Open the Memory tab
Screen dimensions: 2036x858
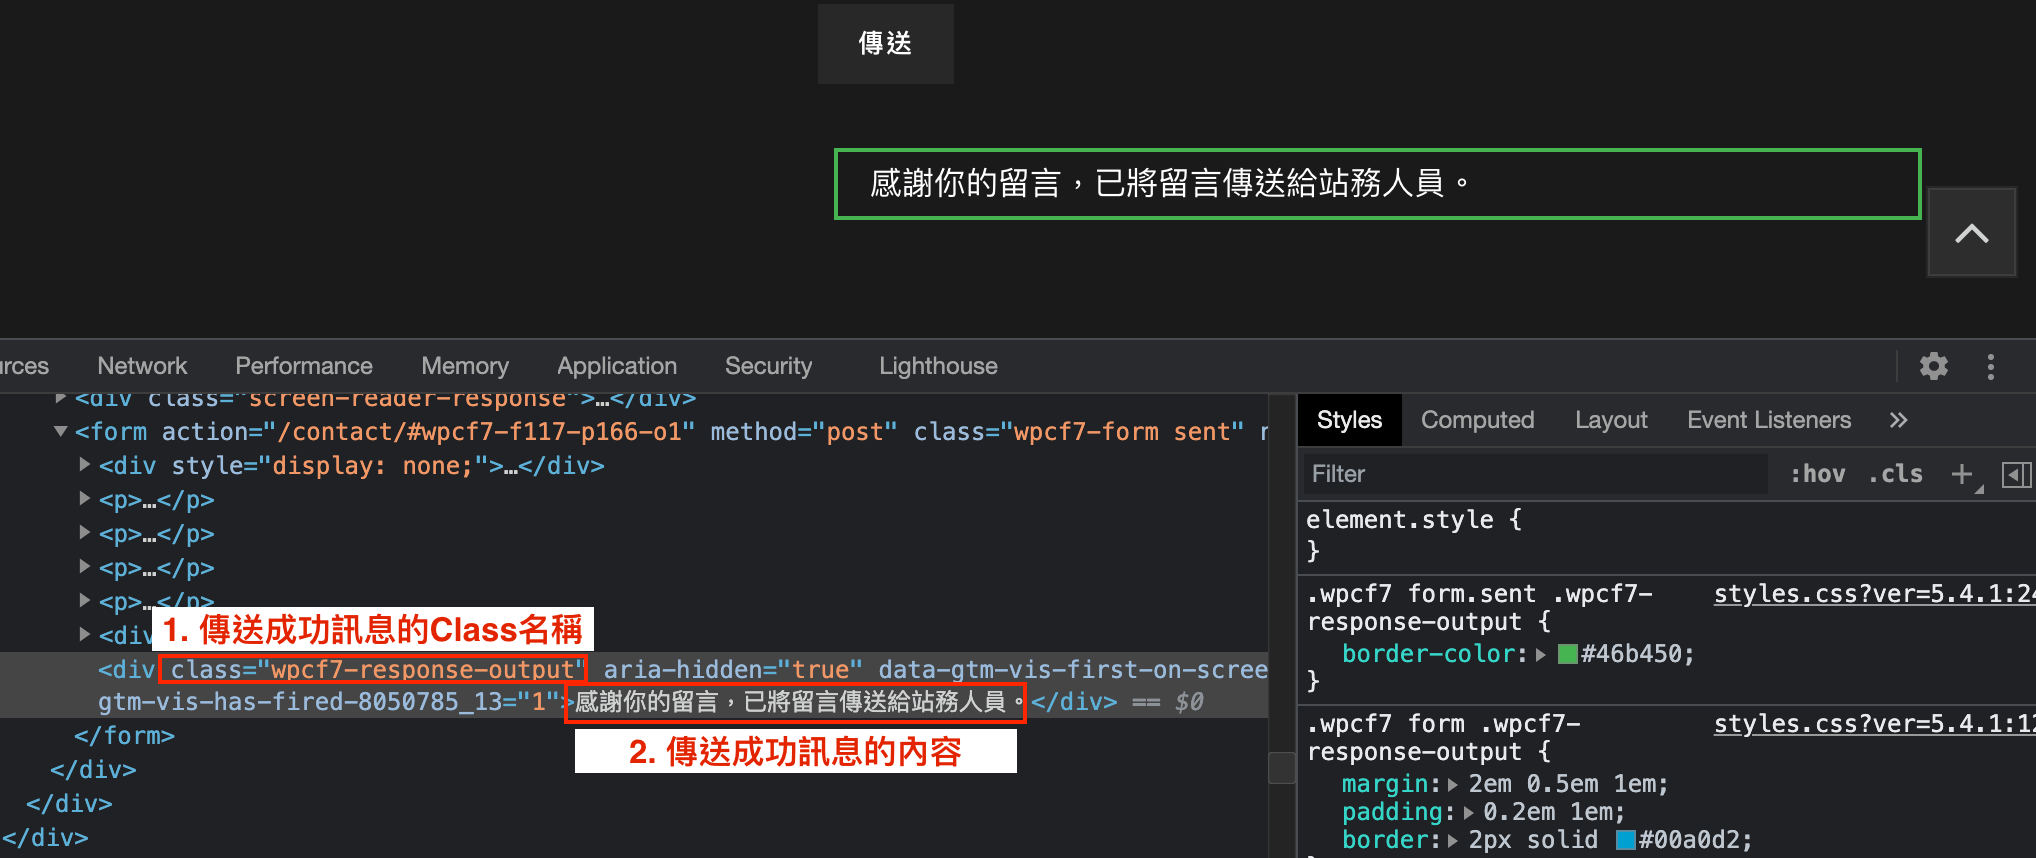[465, 366]
